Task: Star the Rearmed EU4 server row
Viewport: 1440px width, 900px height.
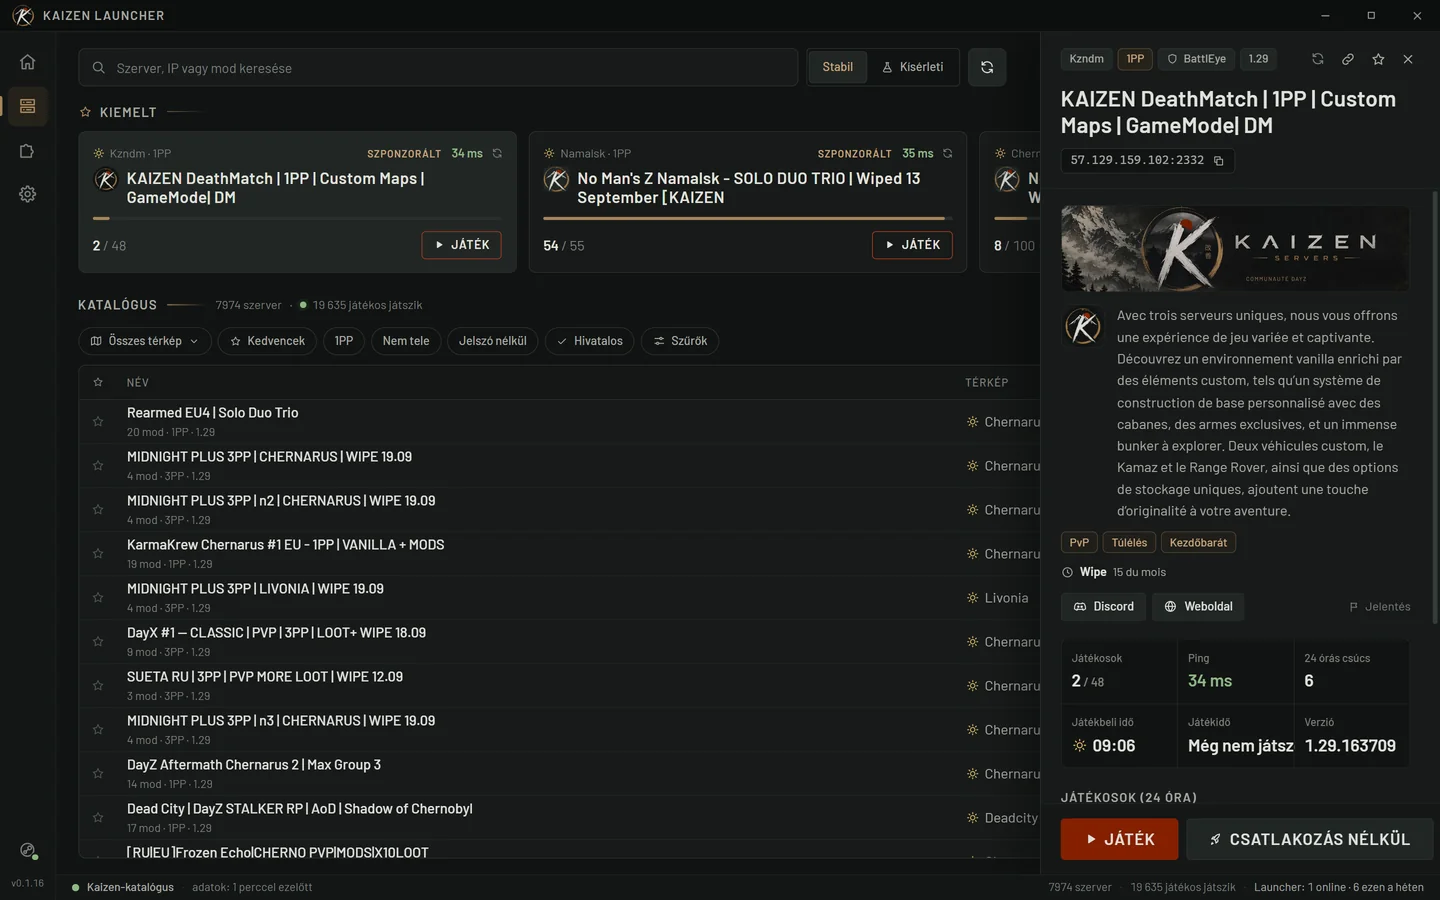Action: pos(98,422)
